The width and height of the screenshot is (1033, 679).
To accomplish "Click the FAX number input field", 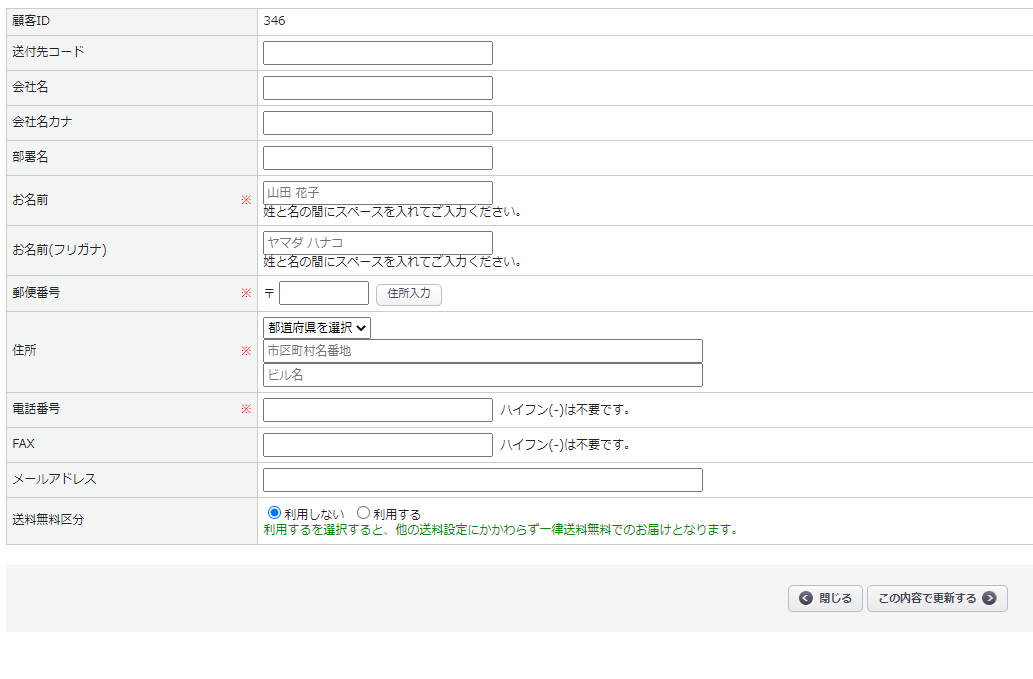I will pos(378,445).
